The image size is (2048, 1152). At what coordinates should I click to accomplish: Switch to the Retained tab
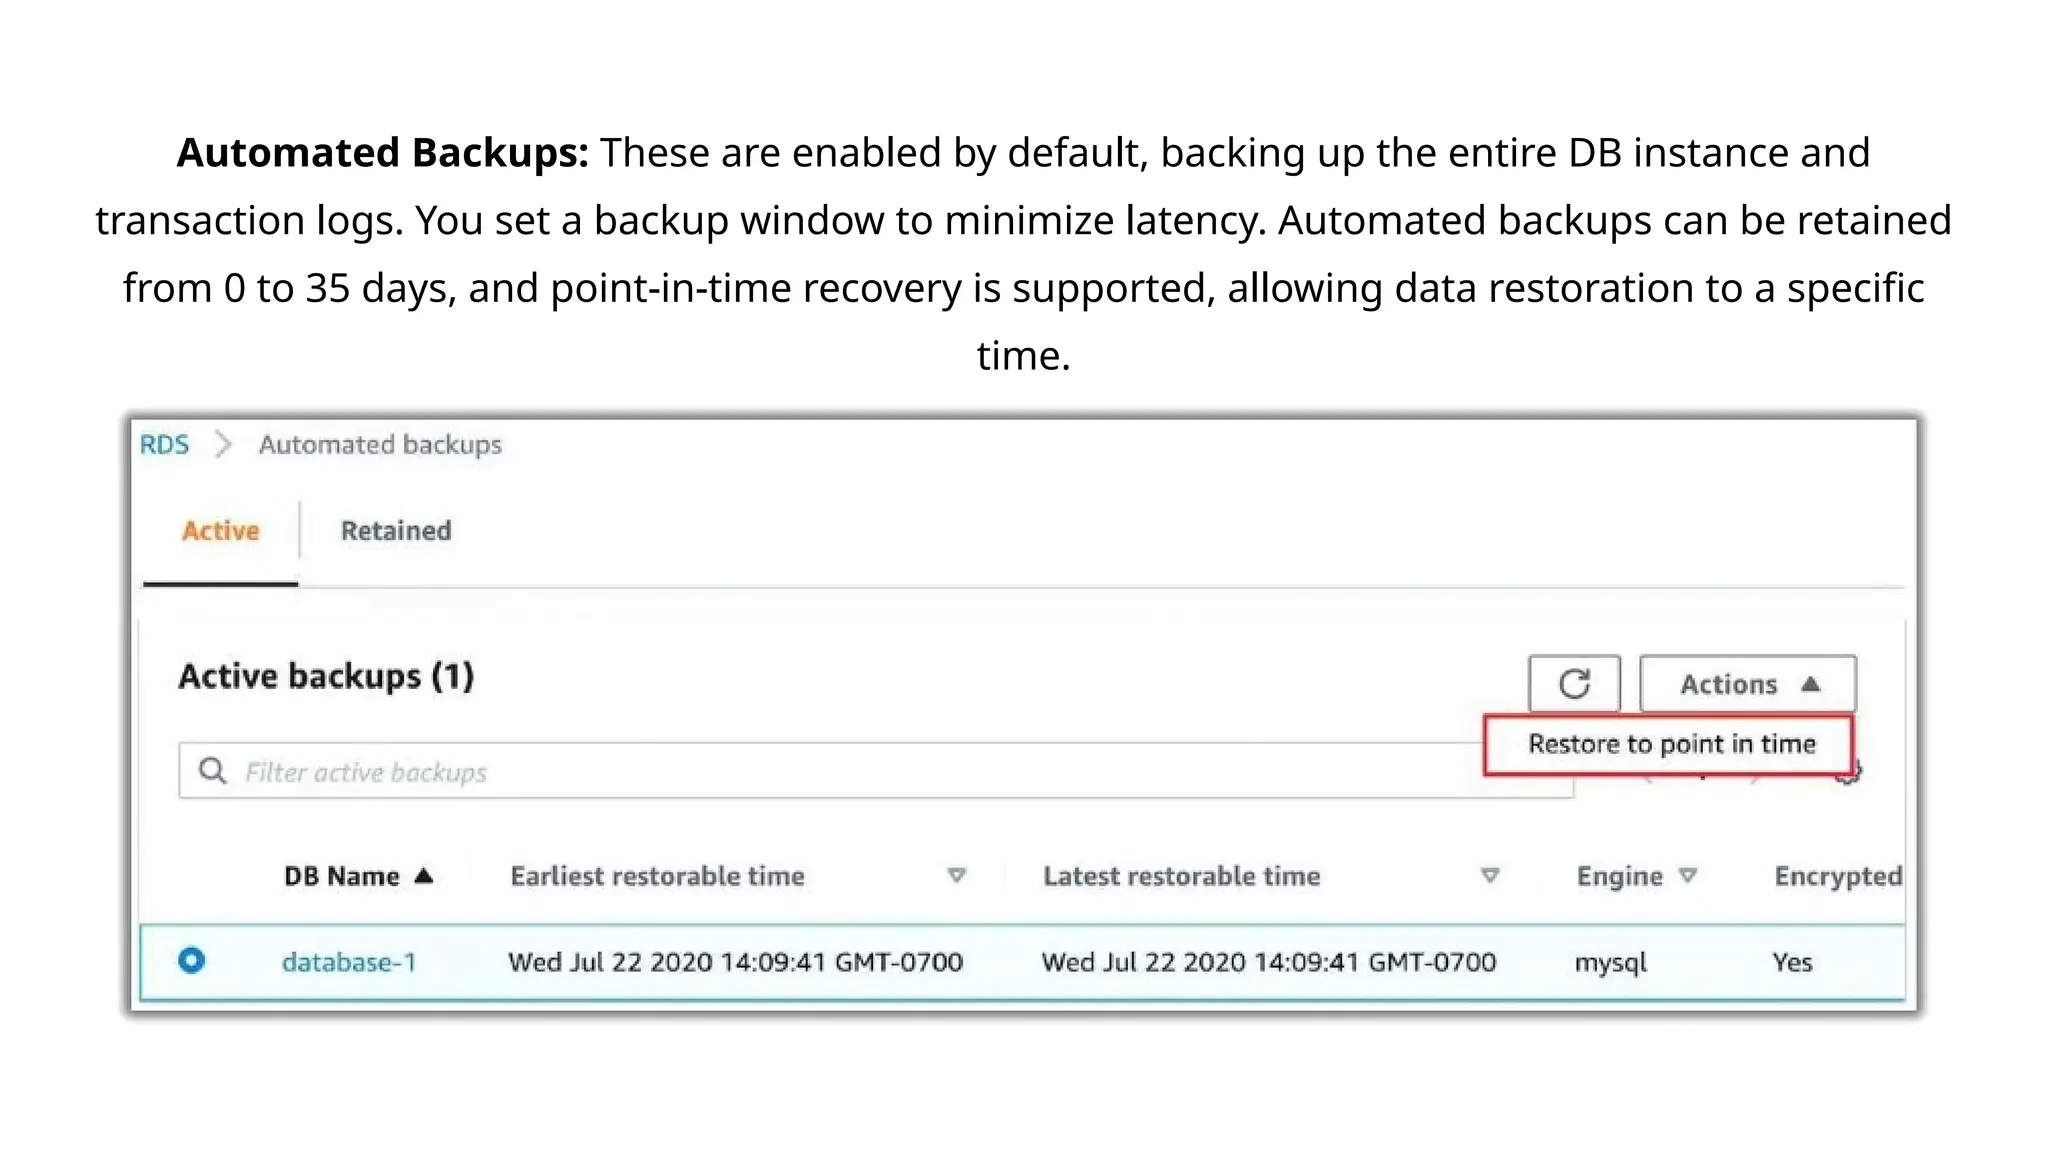point(396,531)
